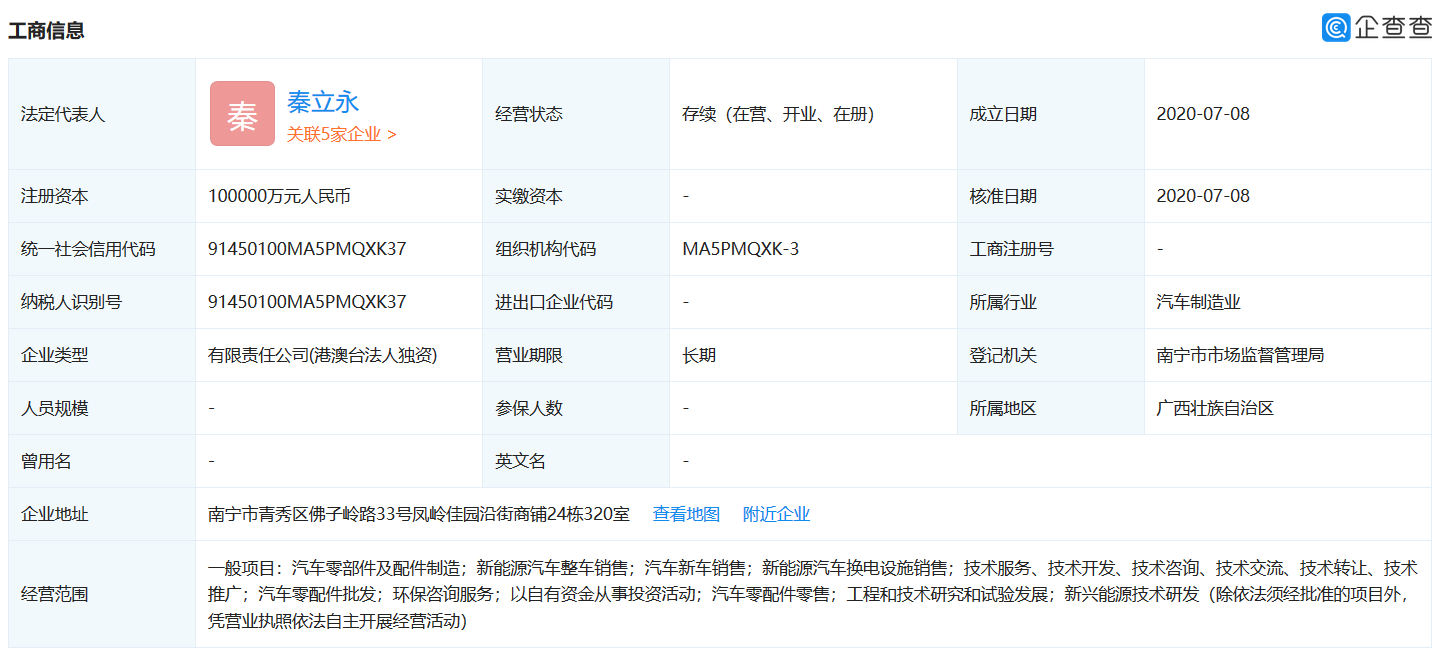Click the 工商信息 section heading

point(46,30)
